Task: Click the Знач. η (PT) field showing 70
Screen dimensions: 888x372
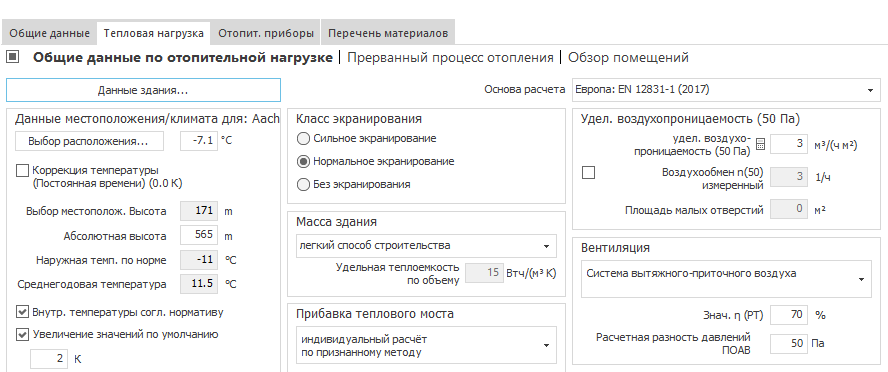Action: pos(789,315)
